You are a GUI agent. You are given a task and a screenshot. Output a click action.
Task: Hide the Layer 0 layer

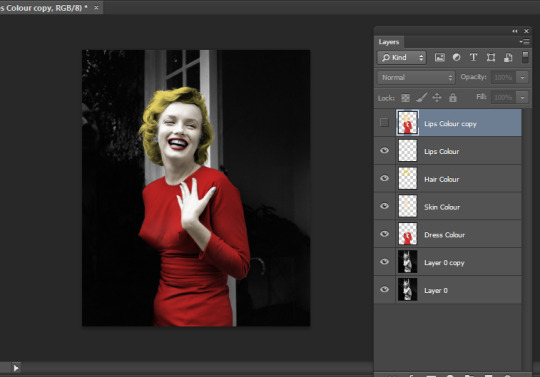[x=384, y=290]
